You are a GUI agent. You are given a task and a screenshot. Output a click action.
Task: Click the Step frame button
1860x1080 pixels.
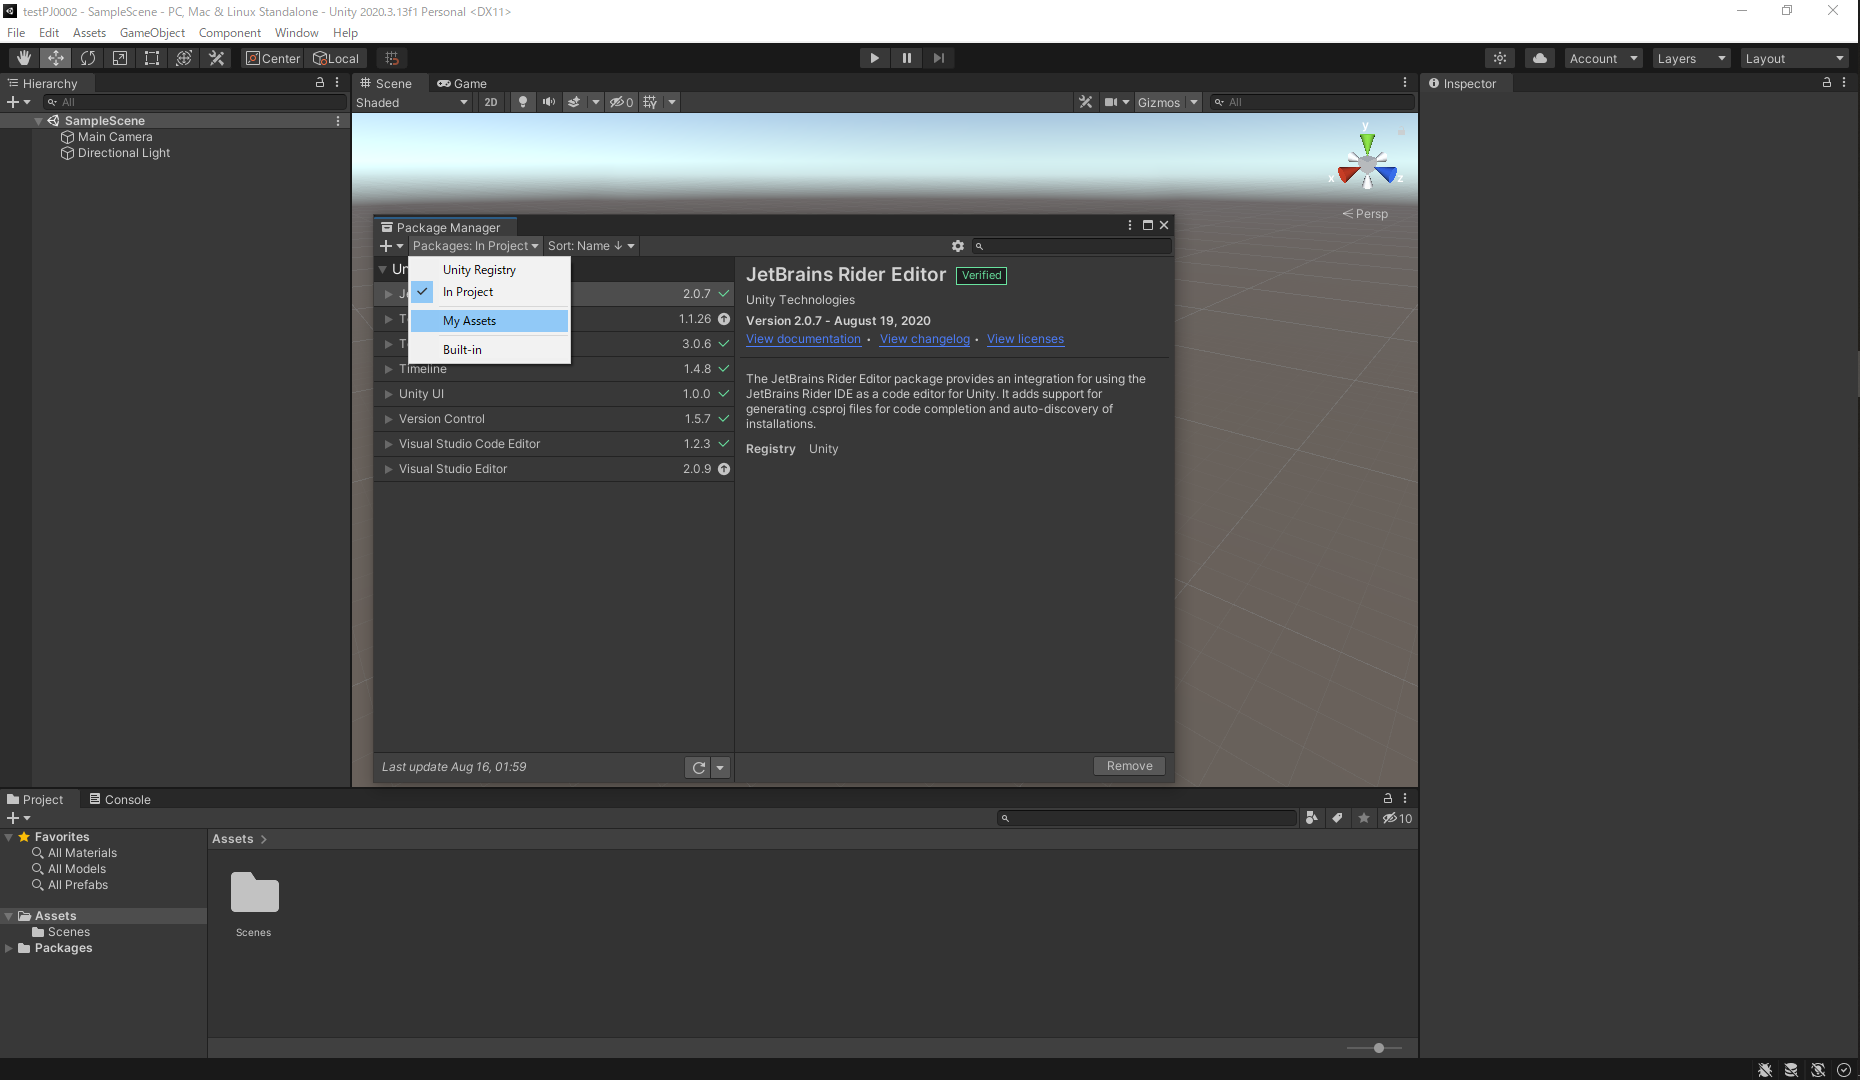tap(939, 58)
